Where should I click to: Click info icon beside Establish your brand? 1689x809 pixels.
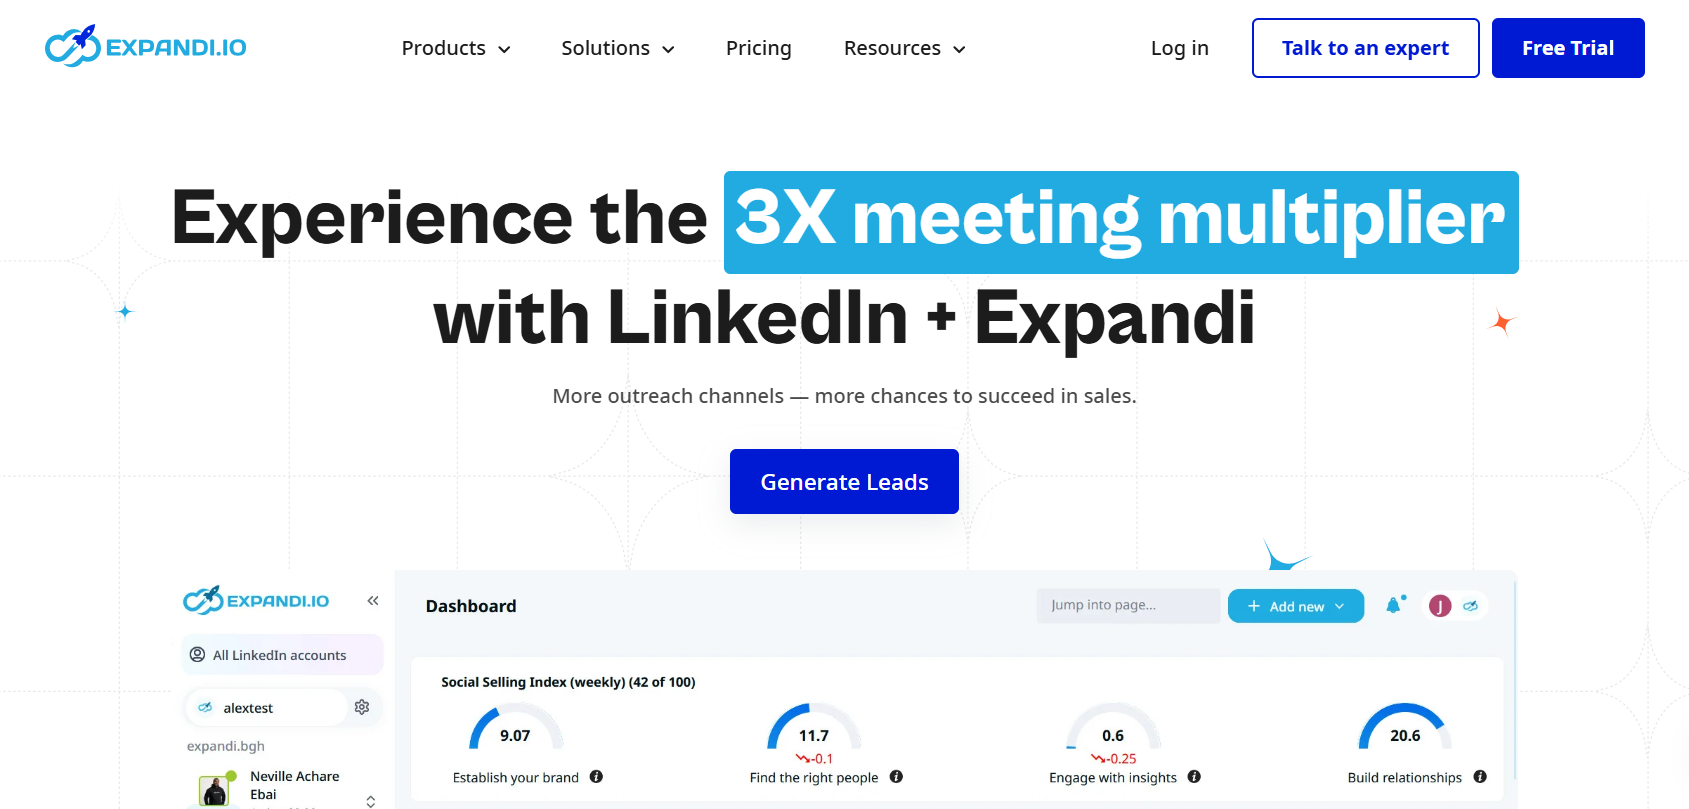(596, 777)
